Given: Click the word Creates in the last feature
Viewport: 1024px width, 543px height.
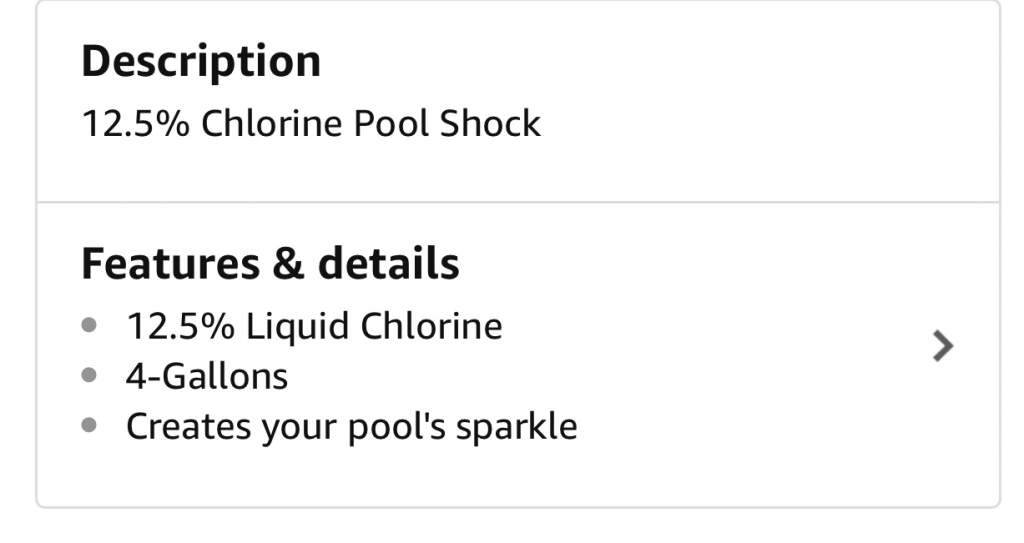Looking at the screenshot, I should click(188, 427).
